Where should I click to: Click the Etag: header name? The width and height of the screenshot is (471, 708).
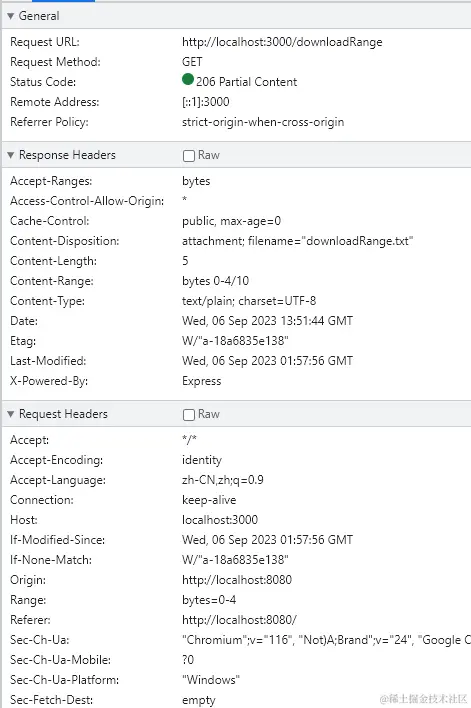23,340
